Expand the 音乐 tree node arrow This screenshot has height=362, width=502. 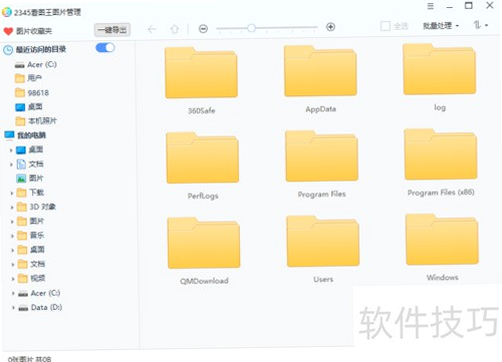[x=12, y=236]
